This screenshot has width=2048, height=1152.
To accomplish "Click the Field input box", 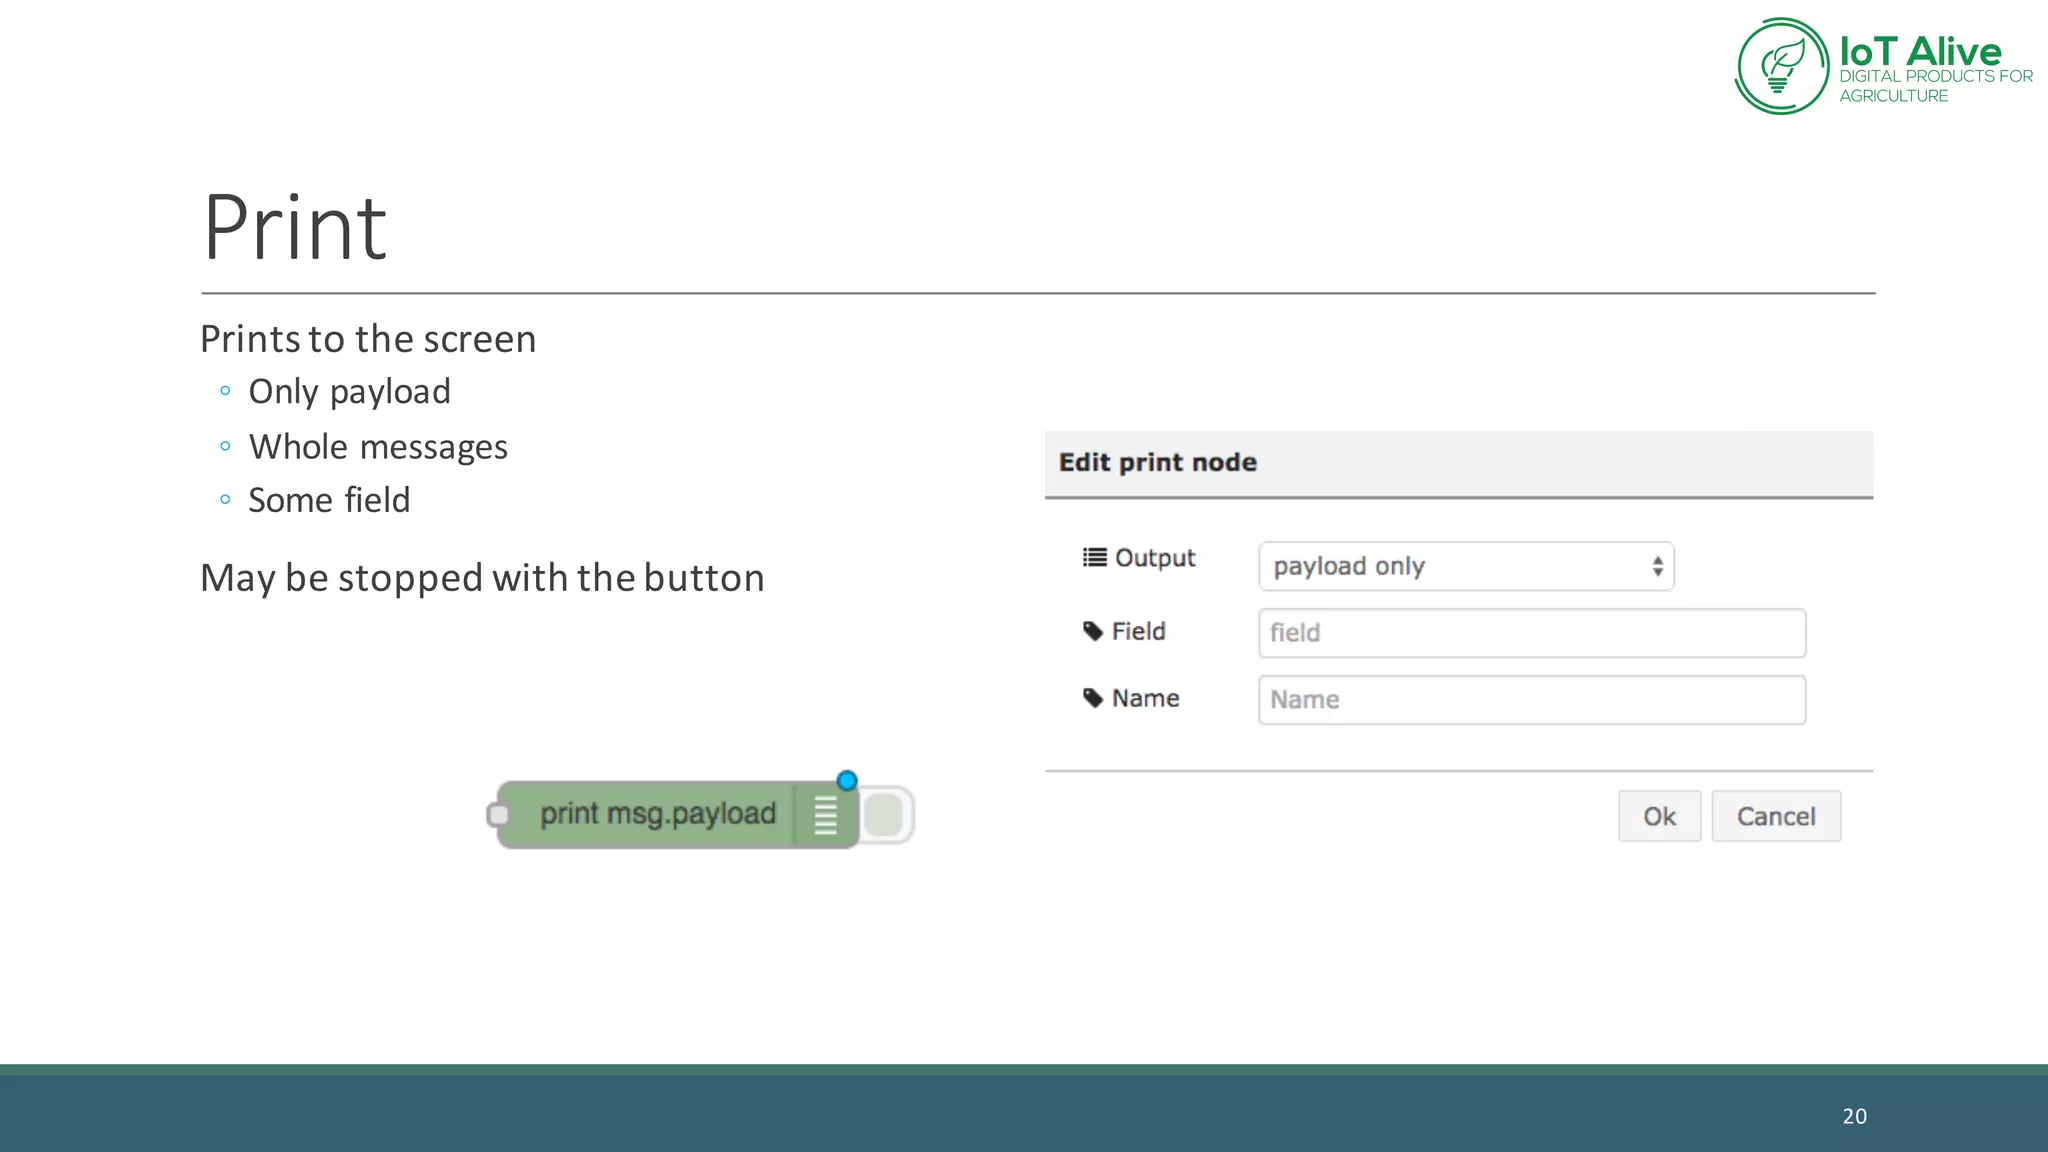I will (x=1532, y=633).
